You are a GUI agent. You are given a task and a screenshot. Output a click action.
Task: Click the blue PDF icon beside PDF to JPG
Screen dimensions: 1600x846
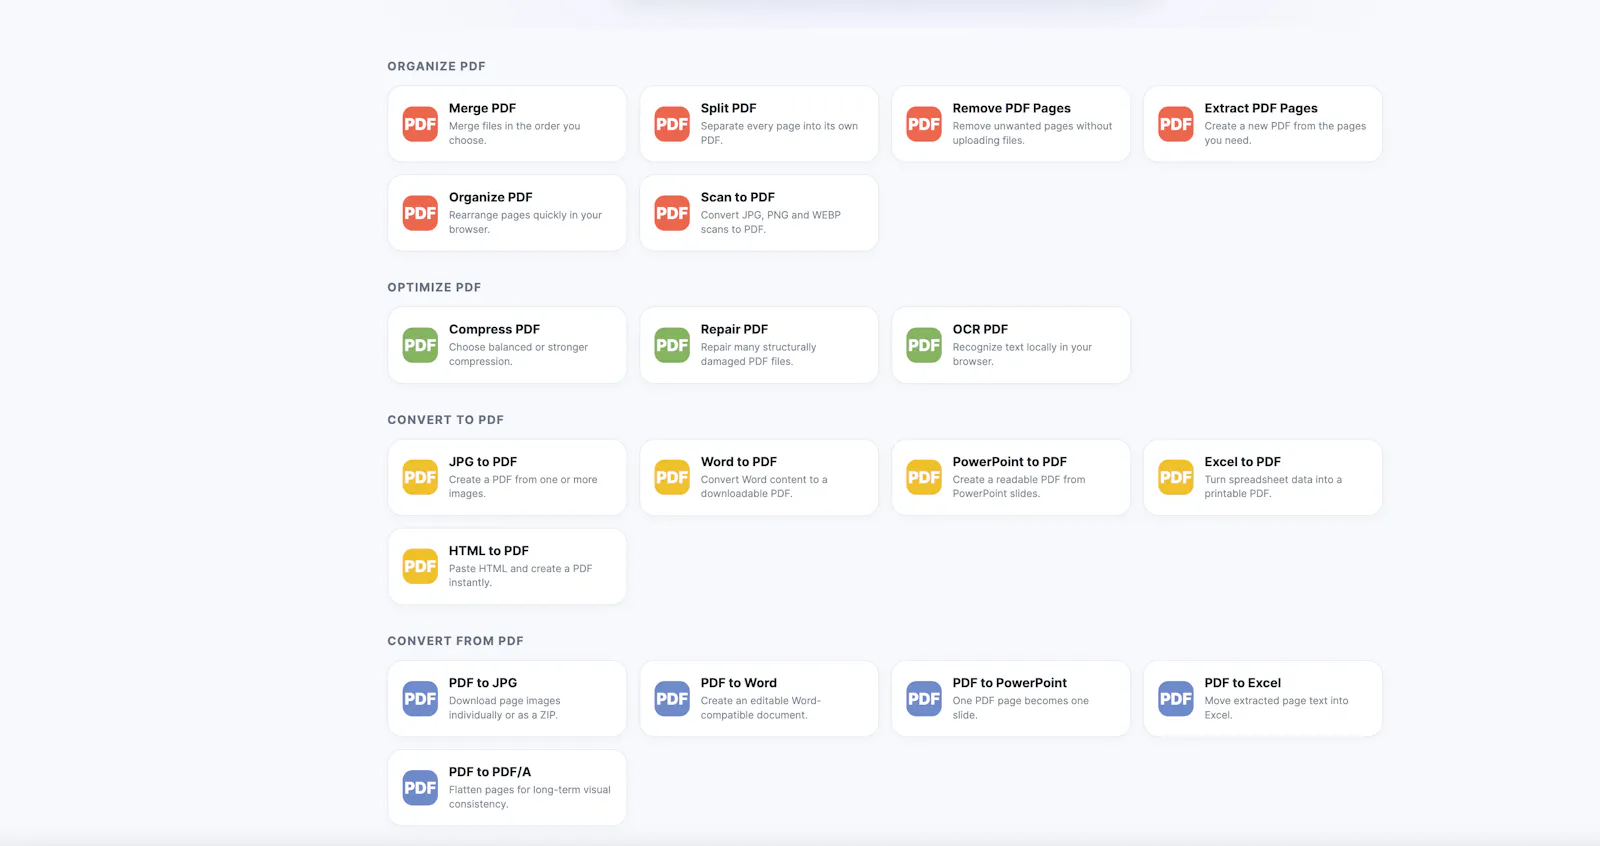420,698
